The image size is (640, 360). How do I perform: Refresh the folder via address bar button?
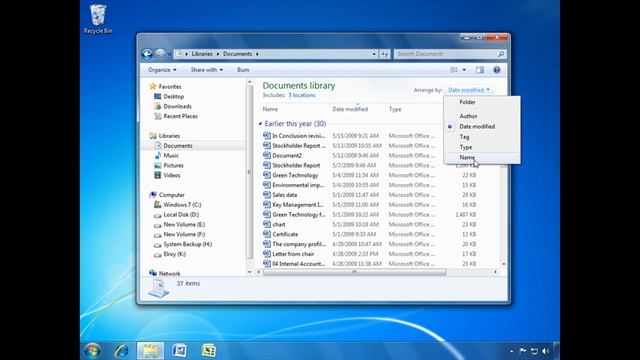(x=384, y=54)
